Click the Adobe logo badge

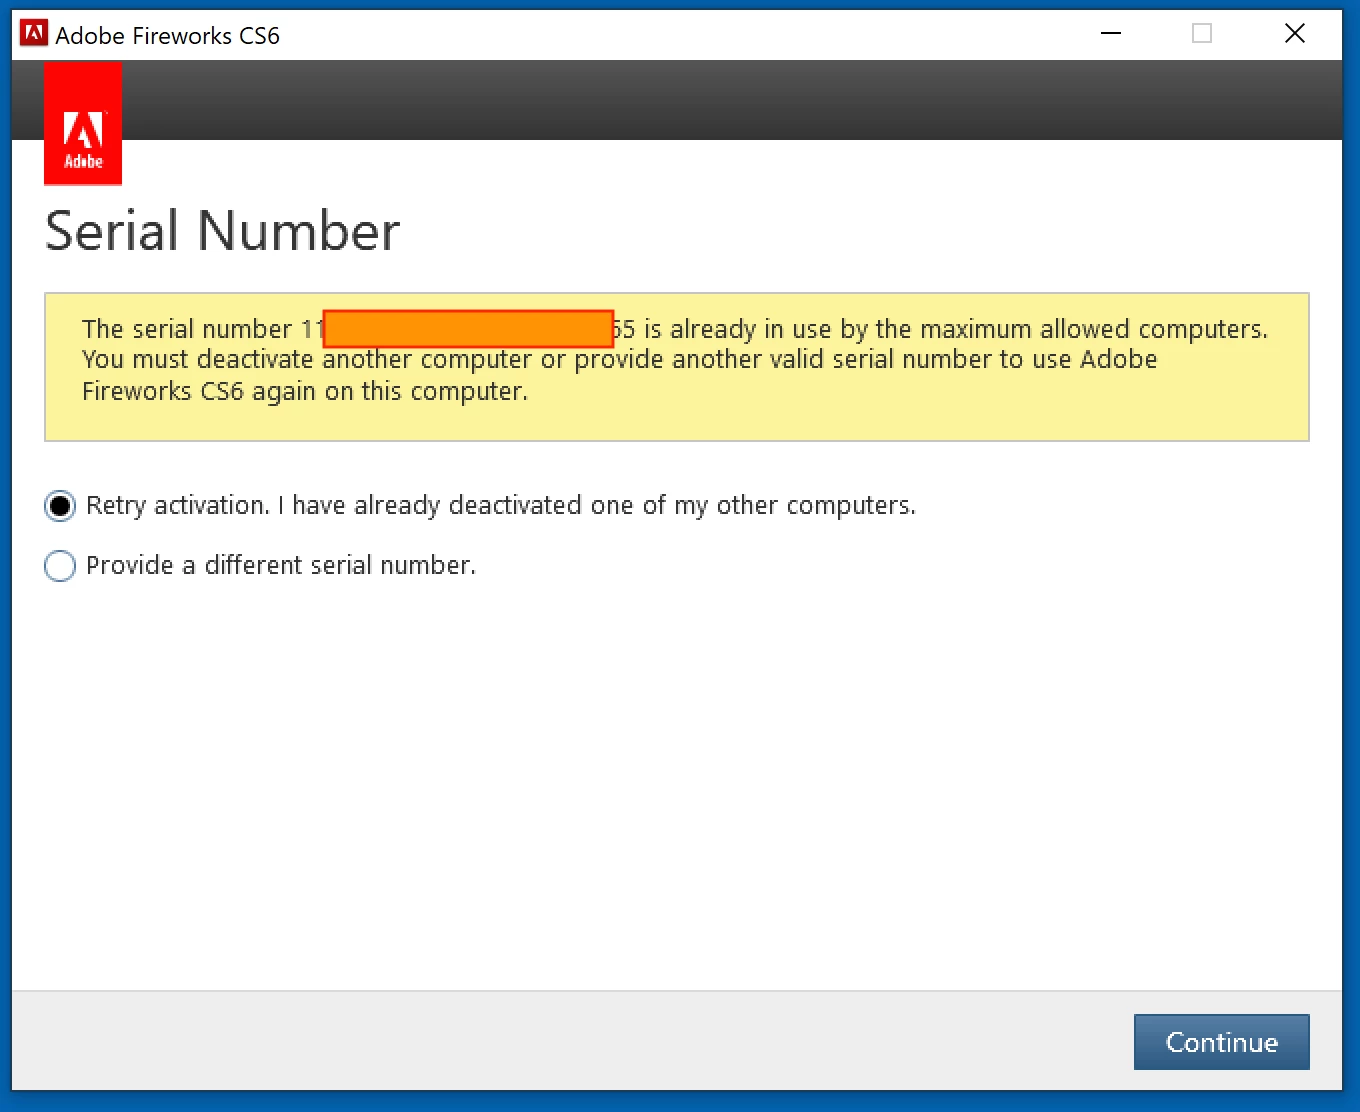tap(83, 124)
